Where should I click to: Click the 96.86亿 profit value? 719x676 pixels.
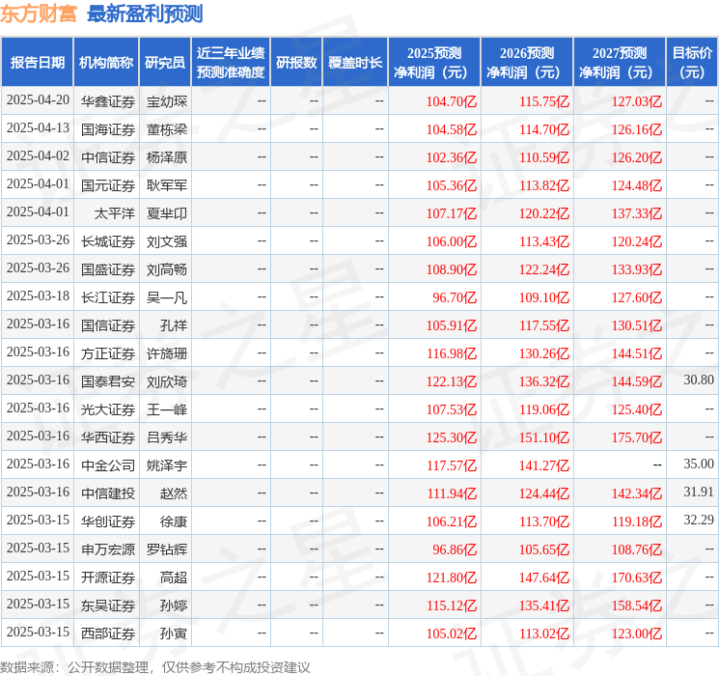click(454, 549)
